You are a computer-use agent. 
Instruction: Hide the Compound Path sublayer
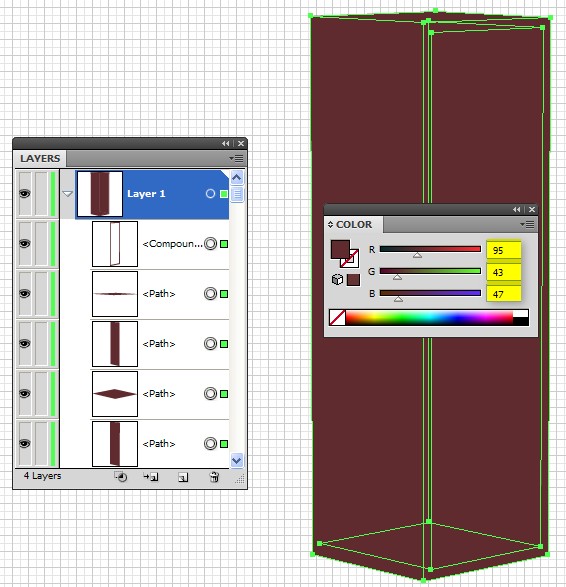(25, 244)
